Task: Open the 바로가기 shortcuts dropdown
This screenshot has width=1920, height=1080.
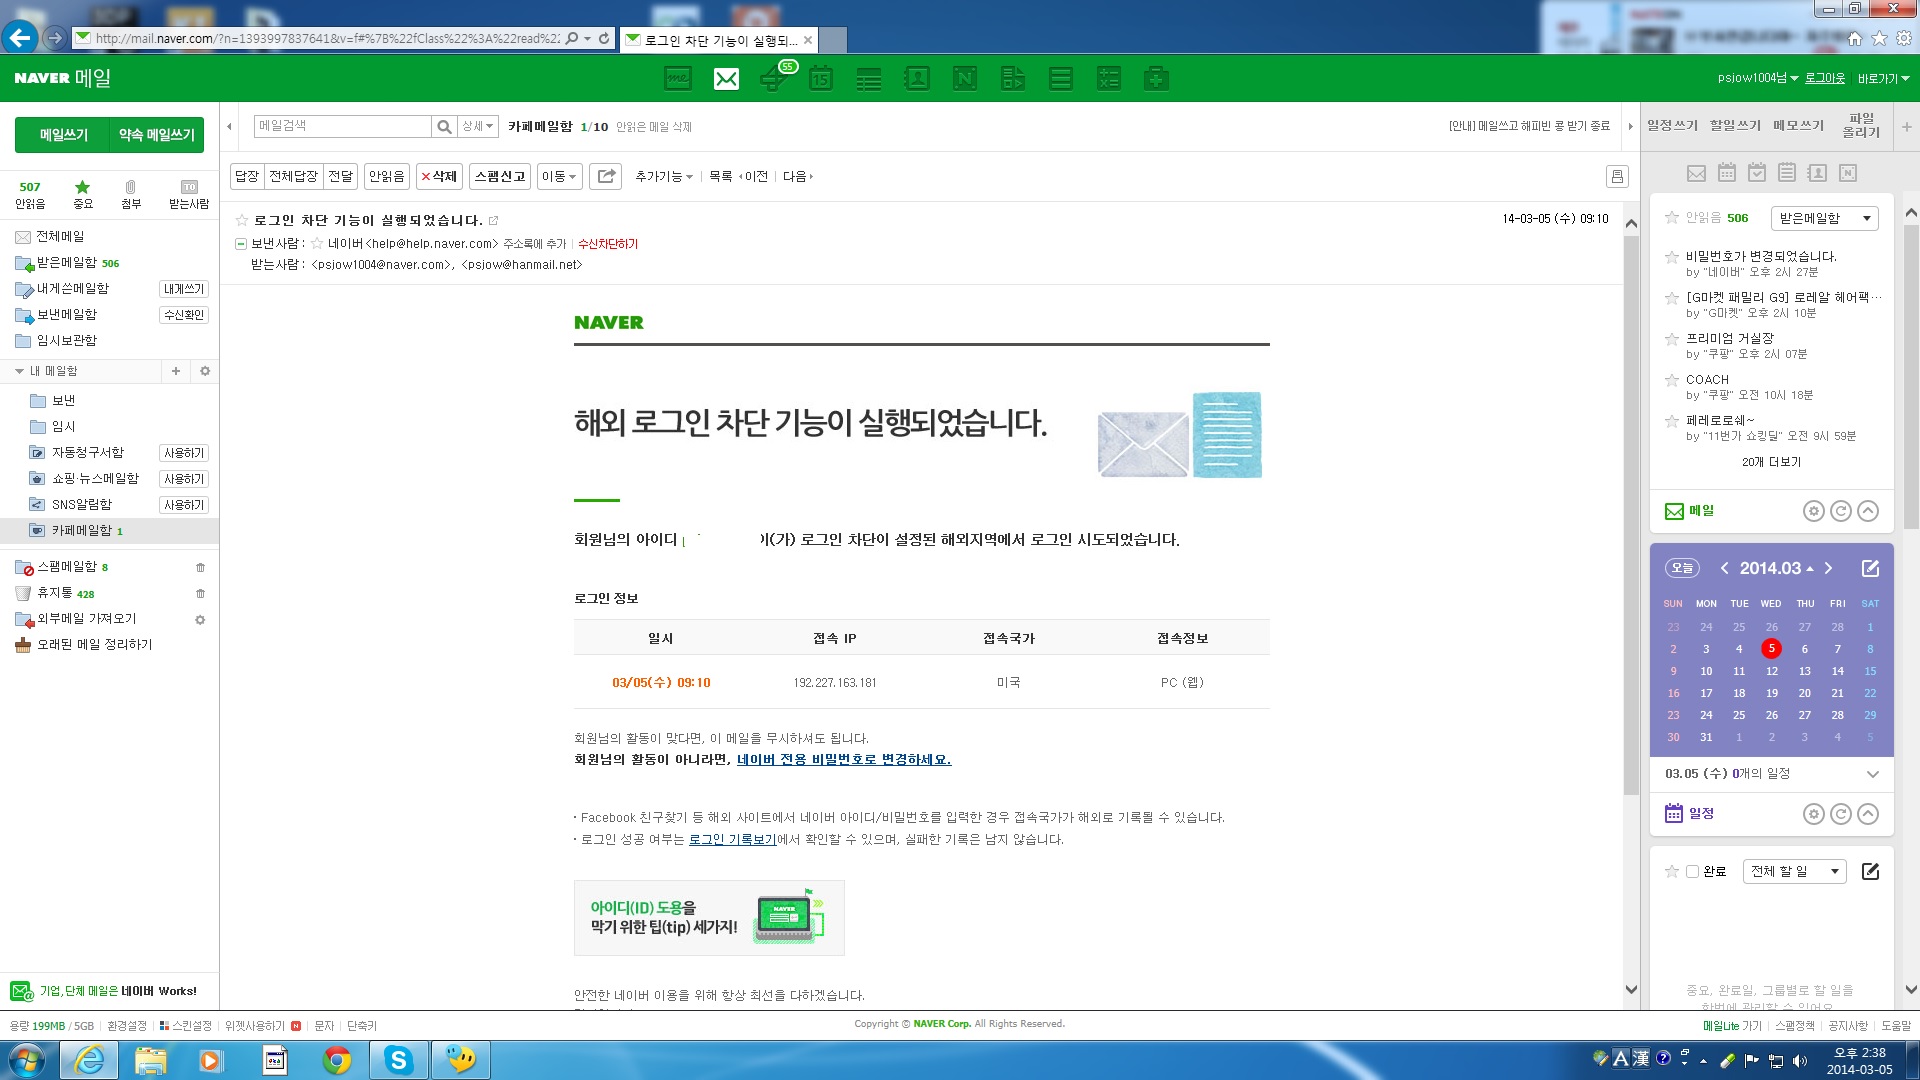Action: (x=1883, y=78)
